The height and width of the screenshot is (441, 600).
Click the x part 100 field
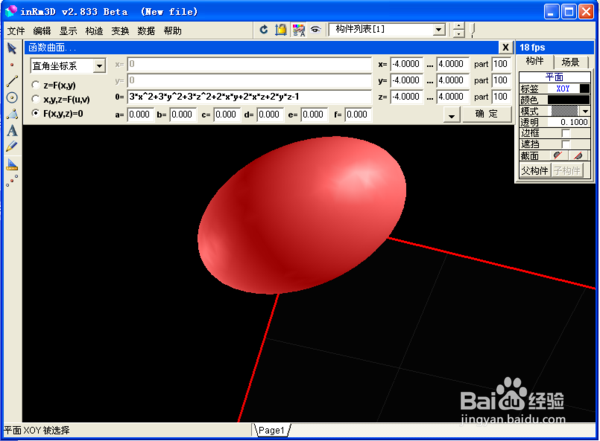coord(501,64)
